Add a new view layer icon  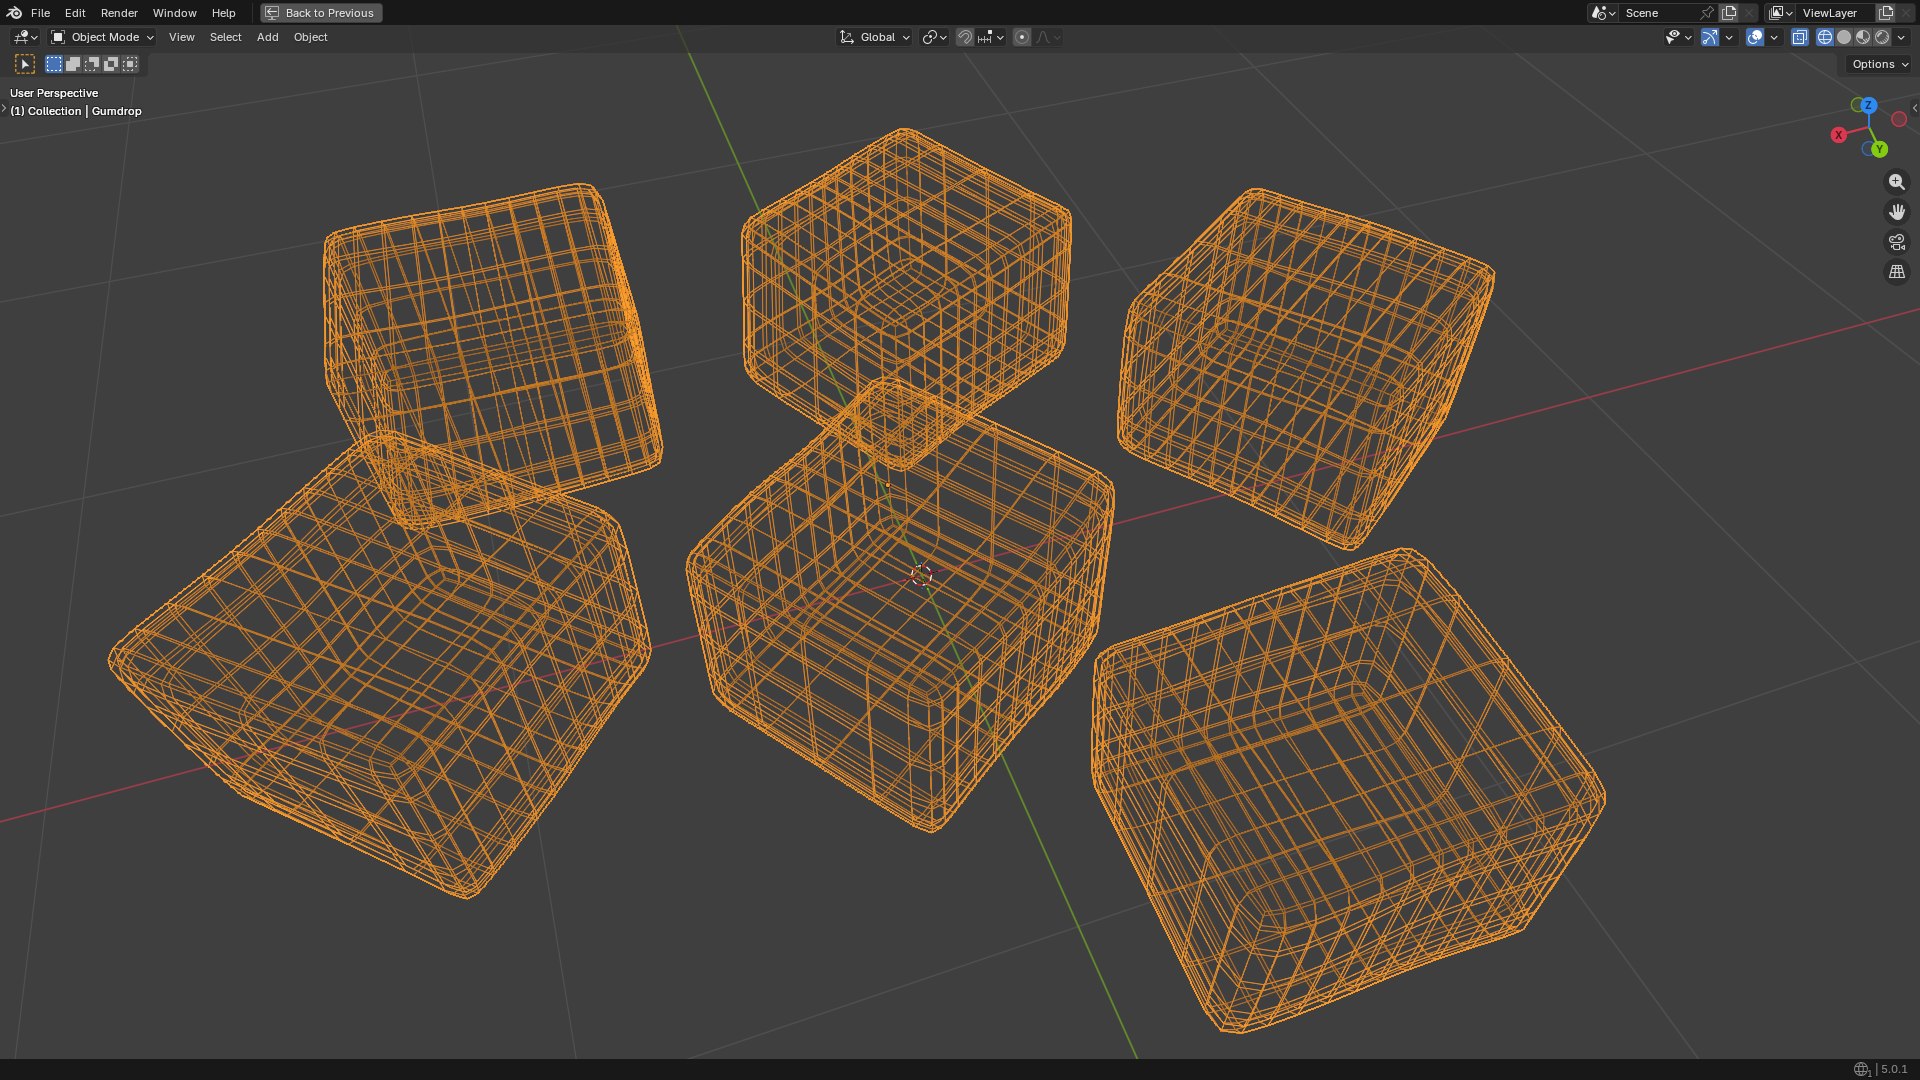pyautogui.click(x=1886, y=13)
